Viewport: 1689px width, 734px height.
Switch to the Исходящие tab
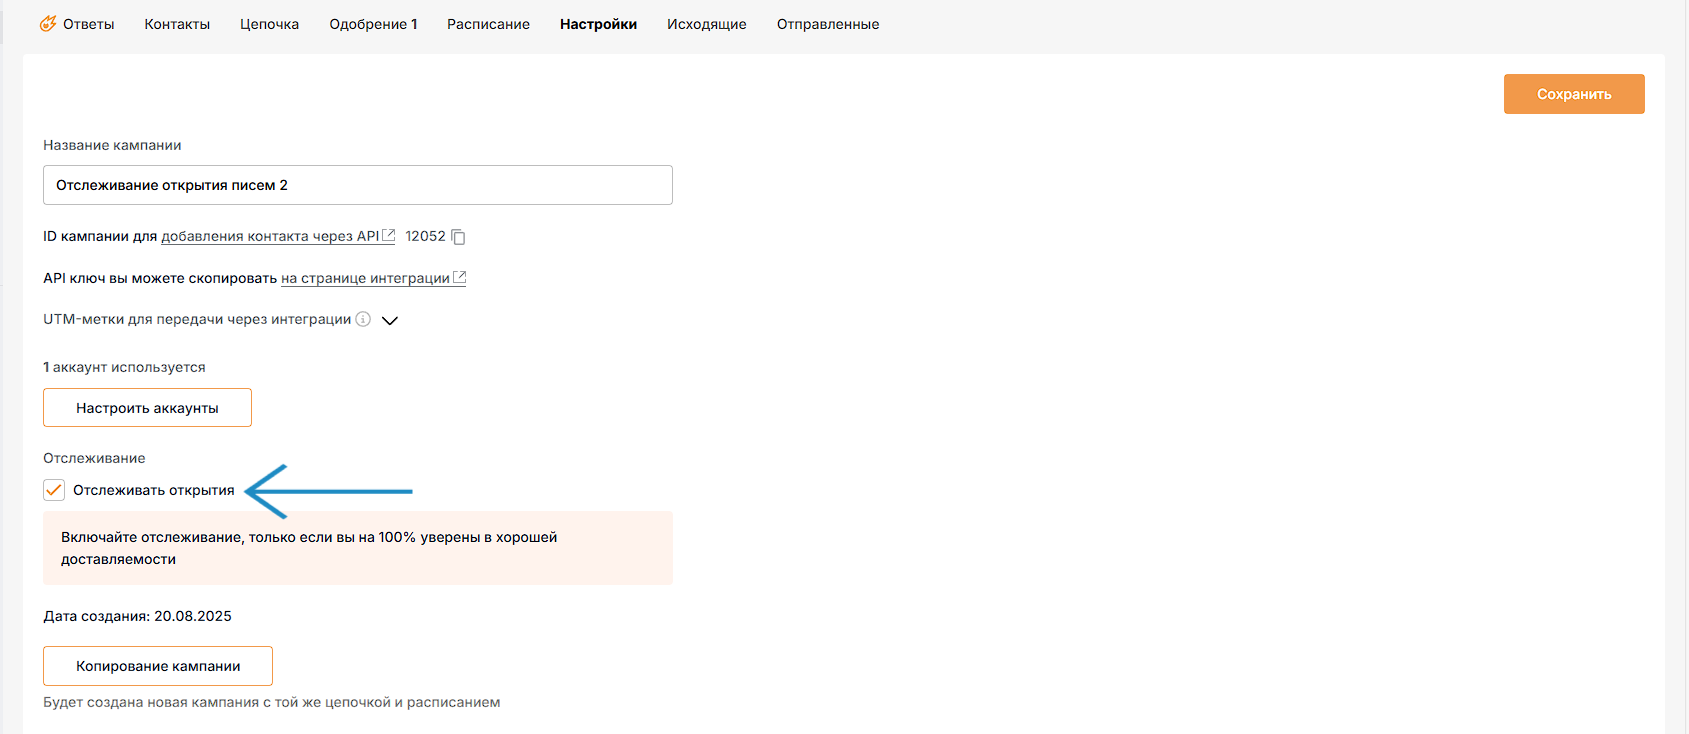(706, 24)
